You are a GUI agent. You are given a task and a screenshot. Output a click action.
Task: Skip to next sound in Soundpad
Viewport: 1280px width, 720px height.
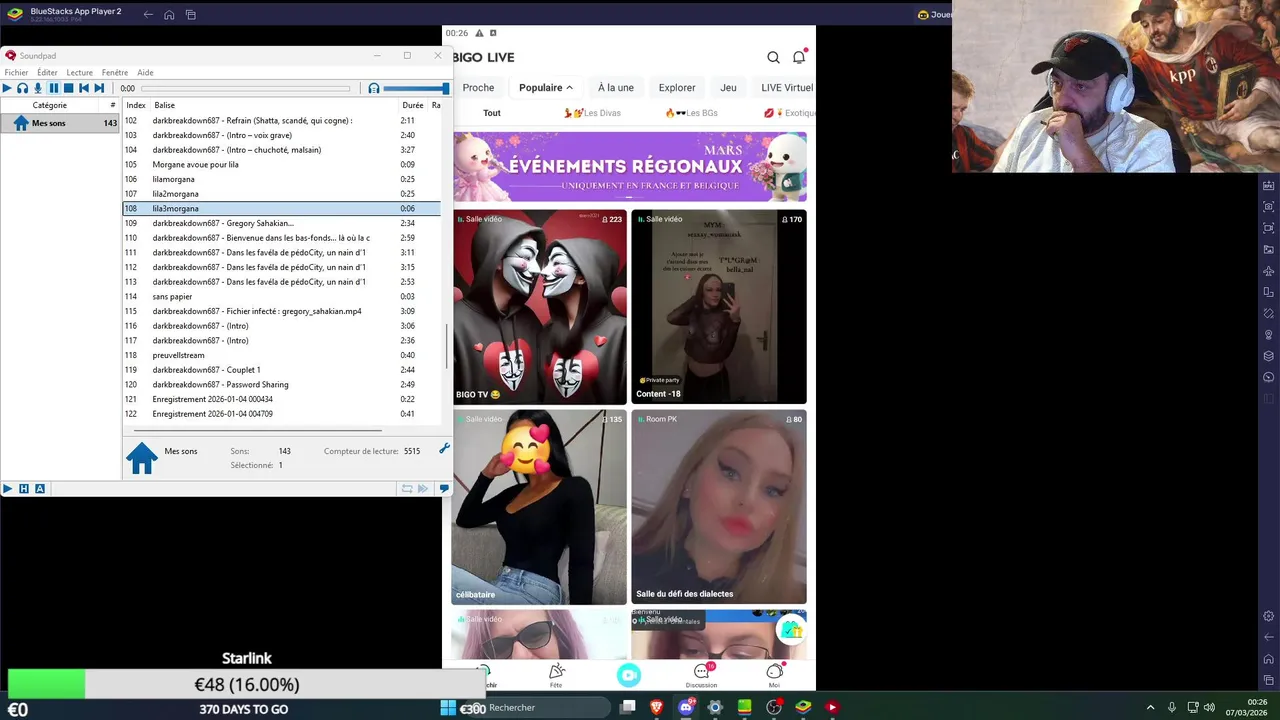pyautogui.click(x=99, y=88)
